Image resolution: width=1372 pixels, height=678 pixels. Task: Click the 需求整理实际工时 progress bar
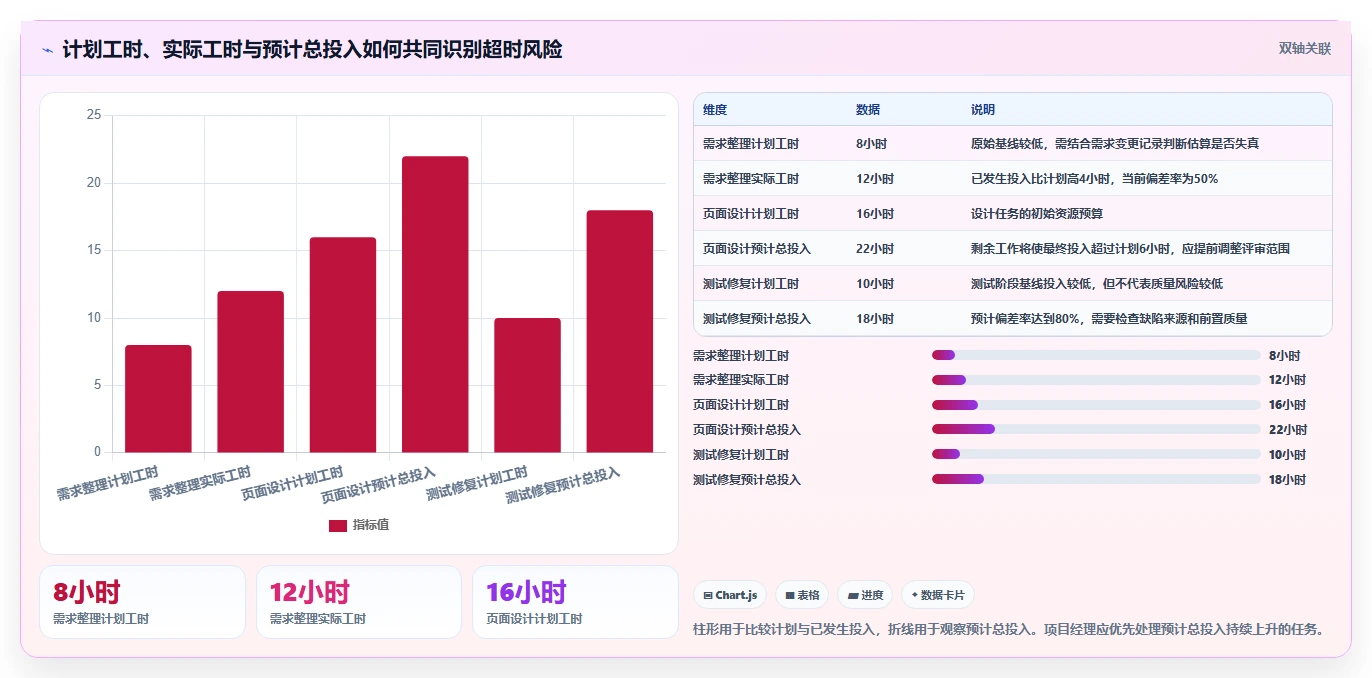point(1096,380)
